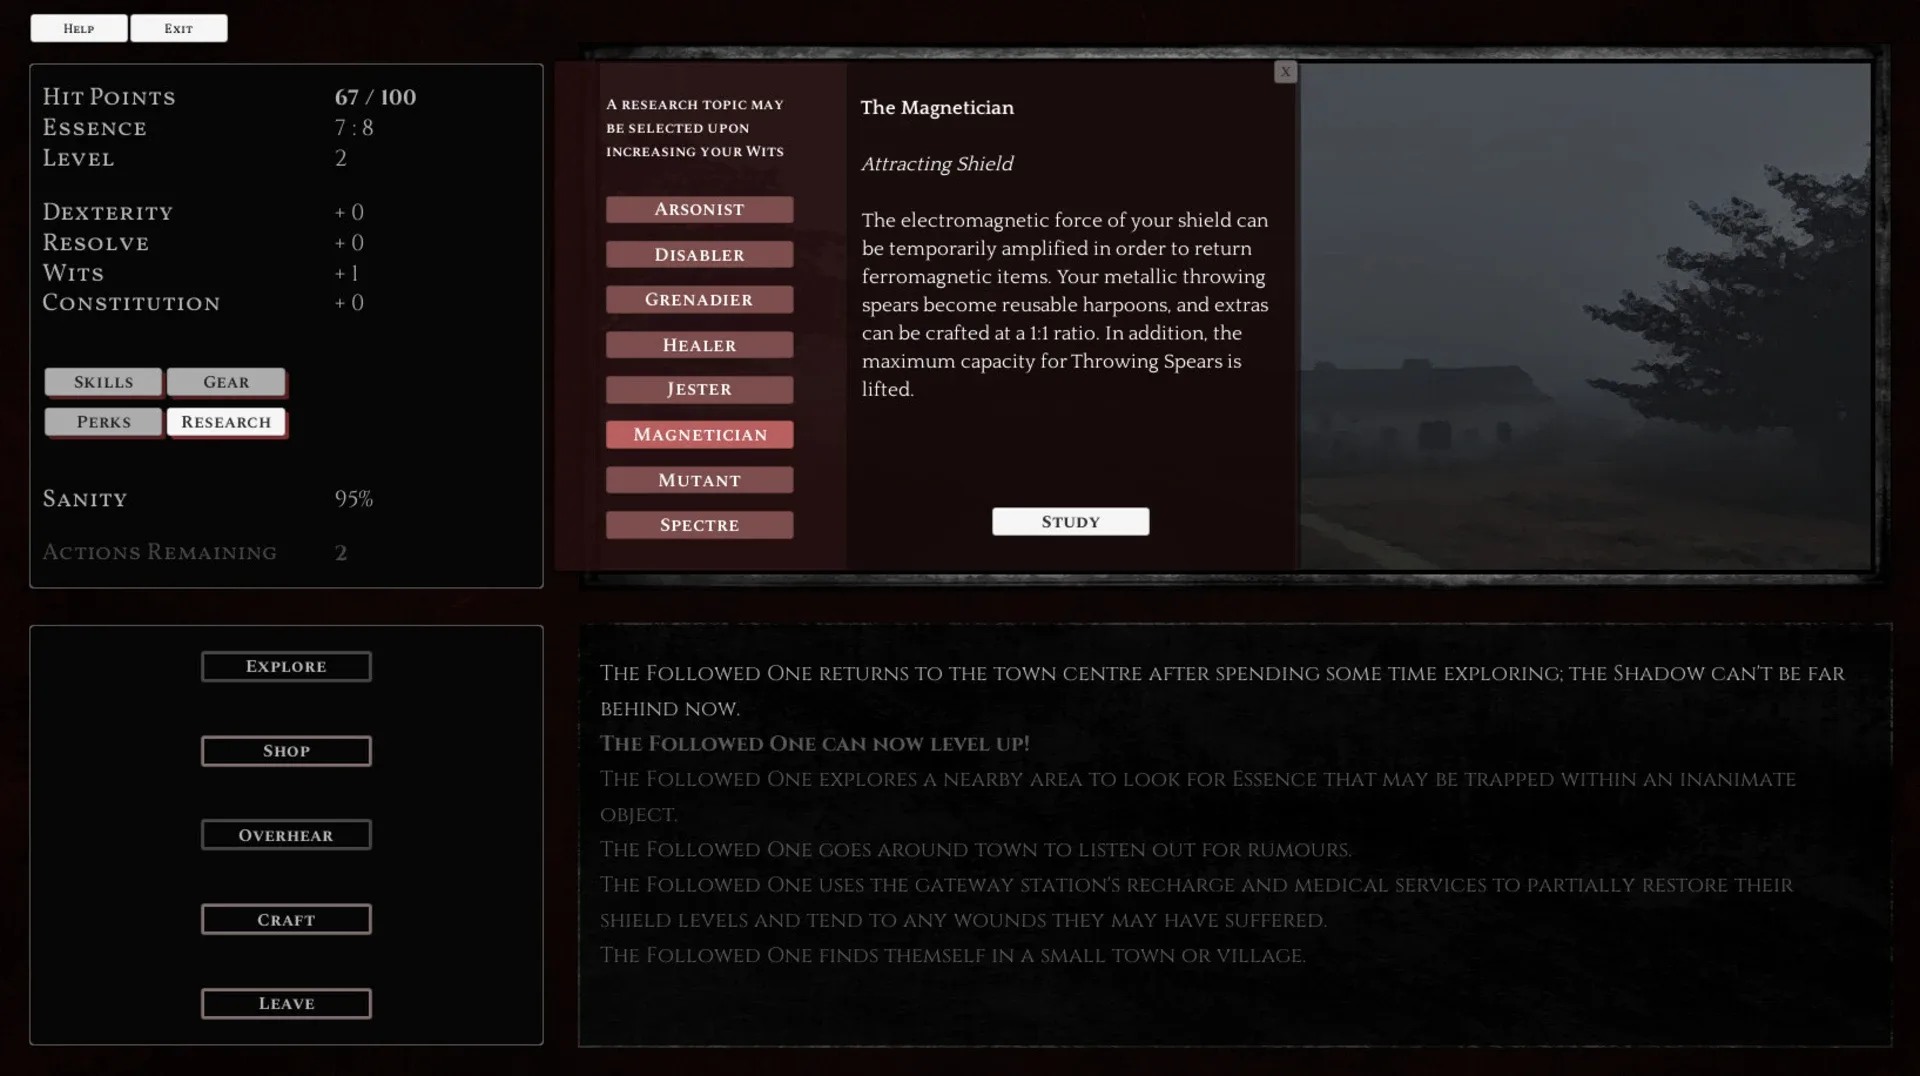This screenshot has height=1076, width=1920.
Task: Open the Help menu
Action: (79, 28)
